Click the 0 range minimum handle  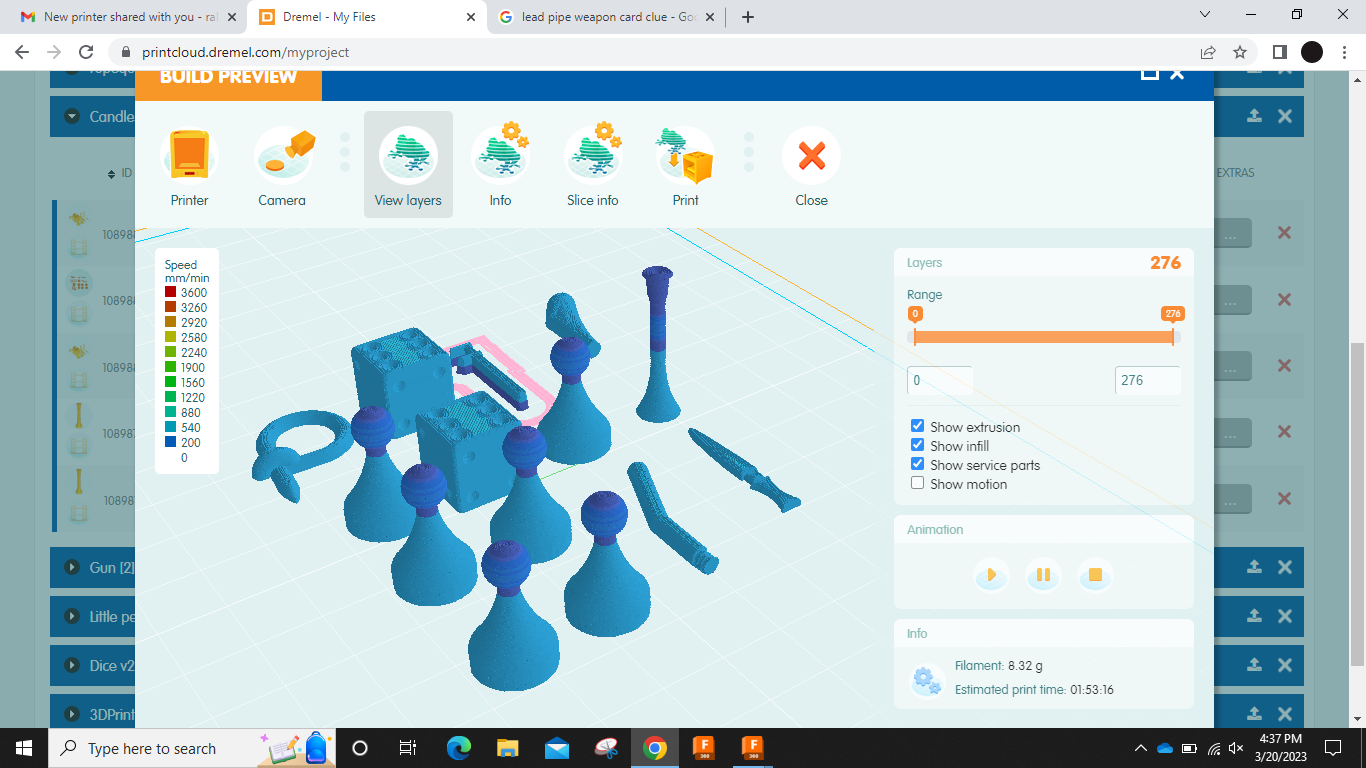point(915,313)
